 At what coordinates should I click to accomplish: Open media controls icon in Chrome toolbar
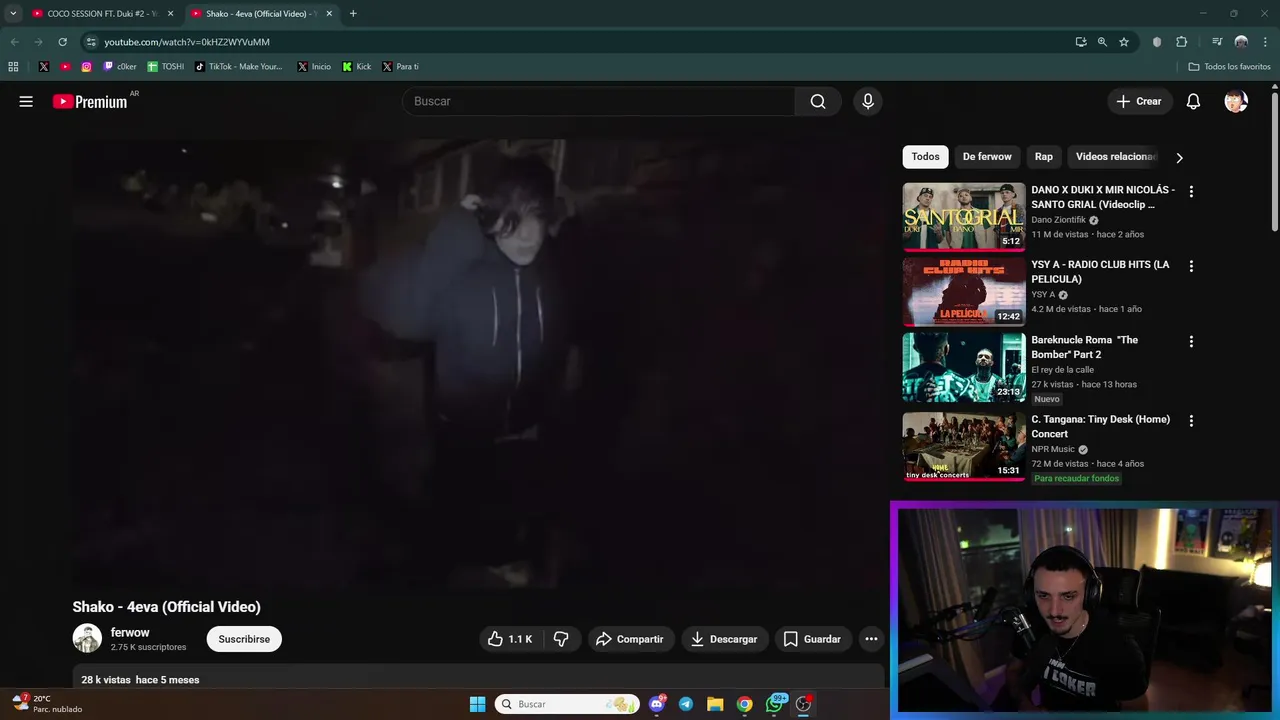click(1217, 42)
